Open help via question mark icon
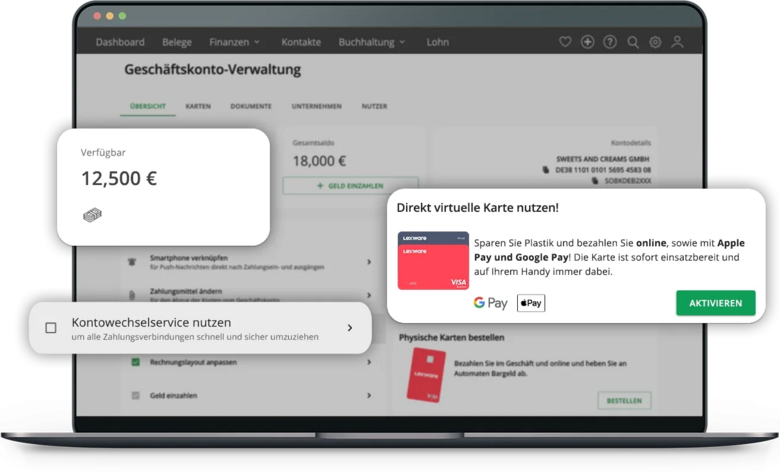The height and width of the screenshot is (476, 780). point(610,42)
